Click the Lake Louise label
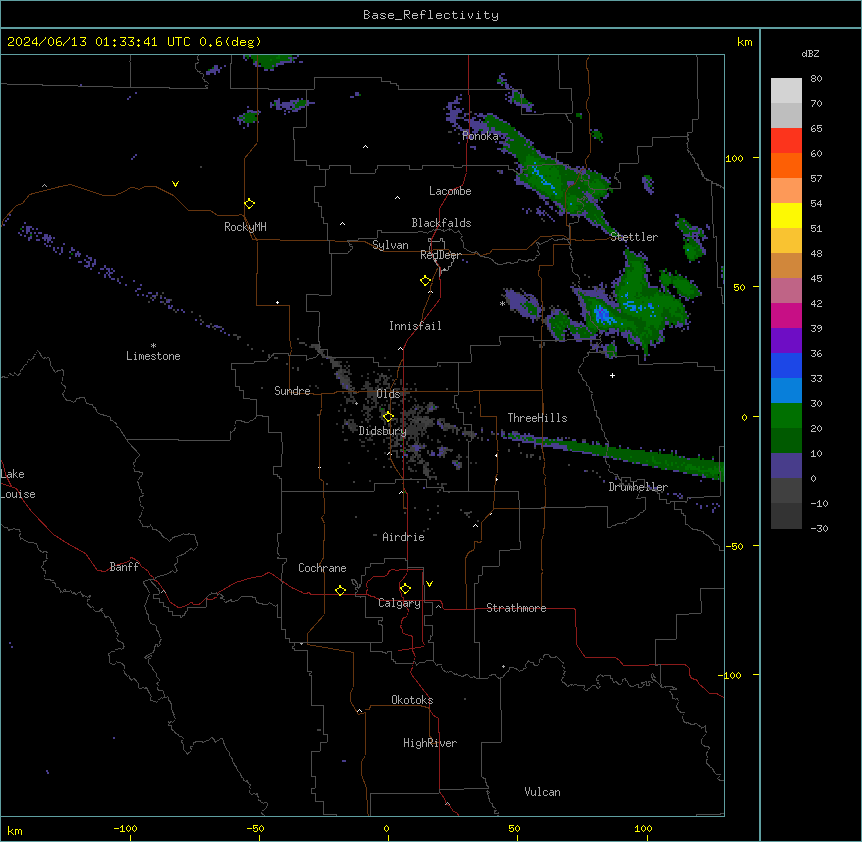Screen dimensions: 862x842 18,484
